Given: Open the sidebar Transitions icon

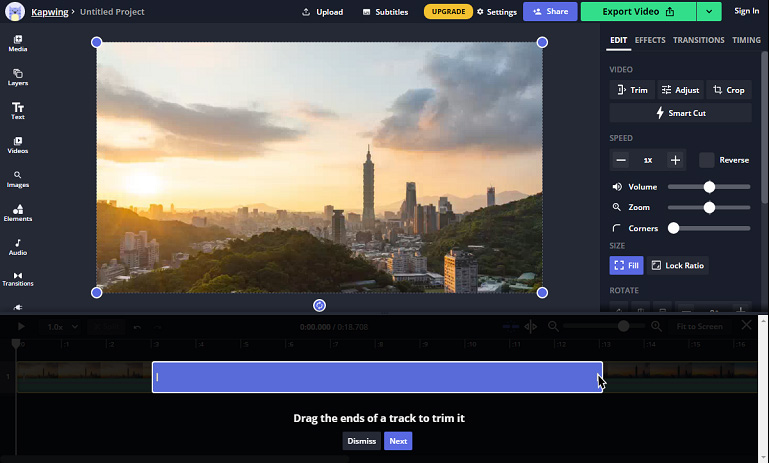Looking at the screenshot, I should click(x=18, y=279).
